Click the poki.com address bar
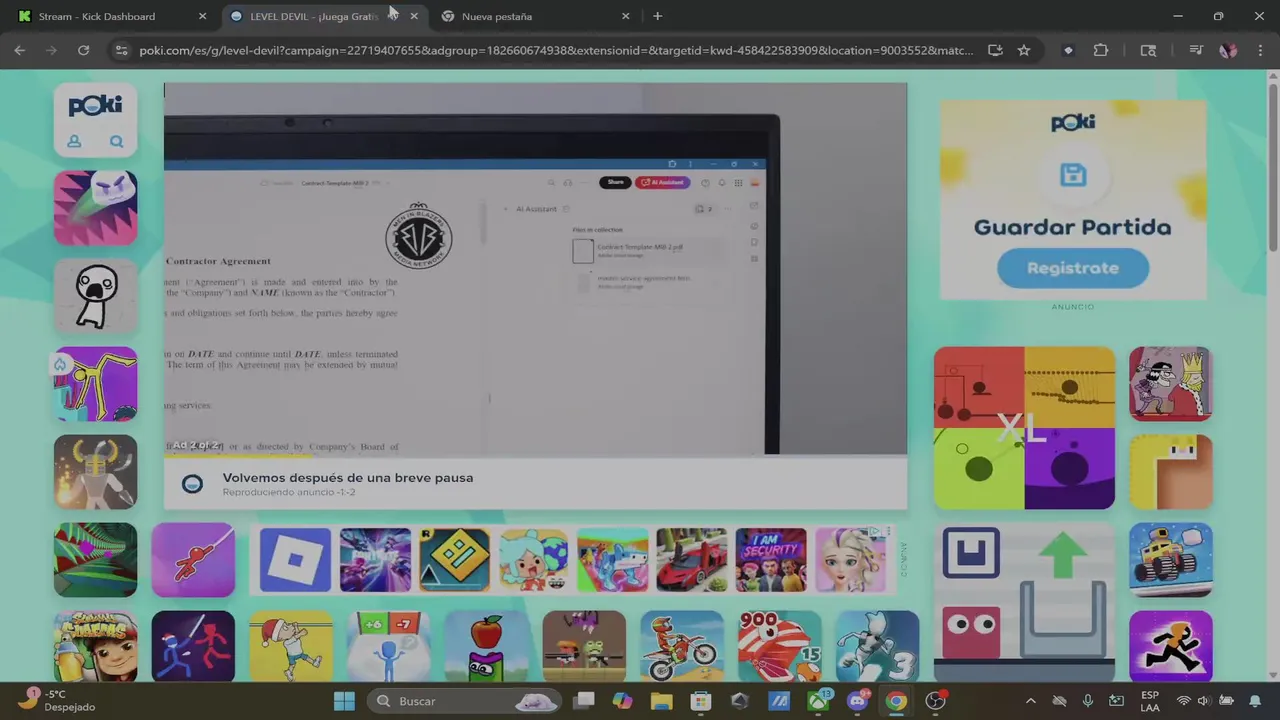This screenshot has height=720, width=1280. click(x=555, y=50)
